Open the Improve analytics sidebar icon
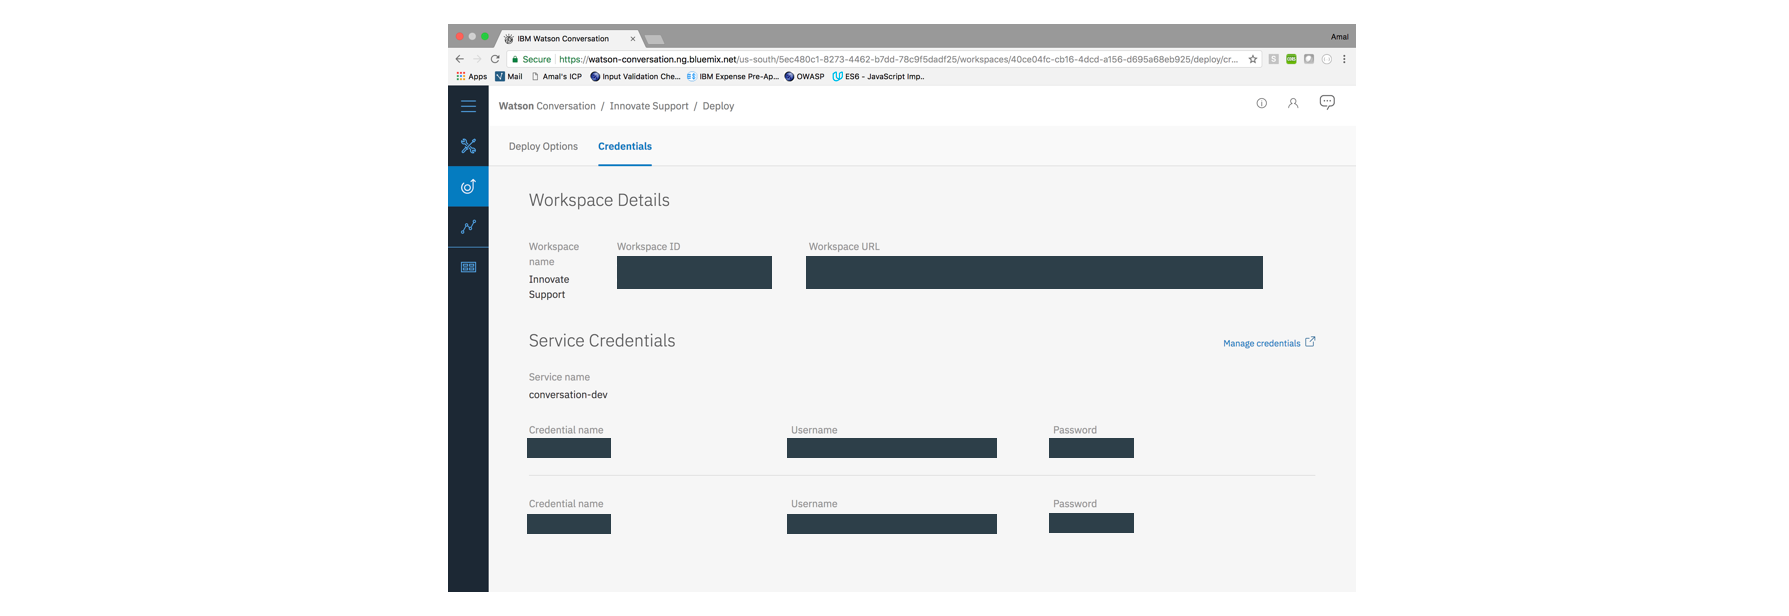Screen dimensions: 1789x616 pyautogui.click(x=468, y=227)
